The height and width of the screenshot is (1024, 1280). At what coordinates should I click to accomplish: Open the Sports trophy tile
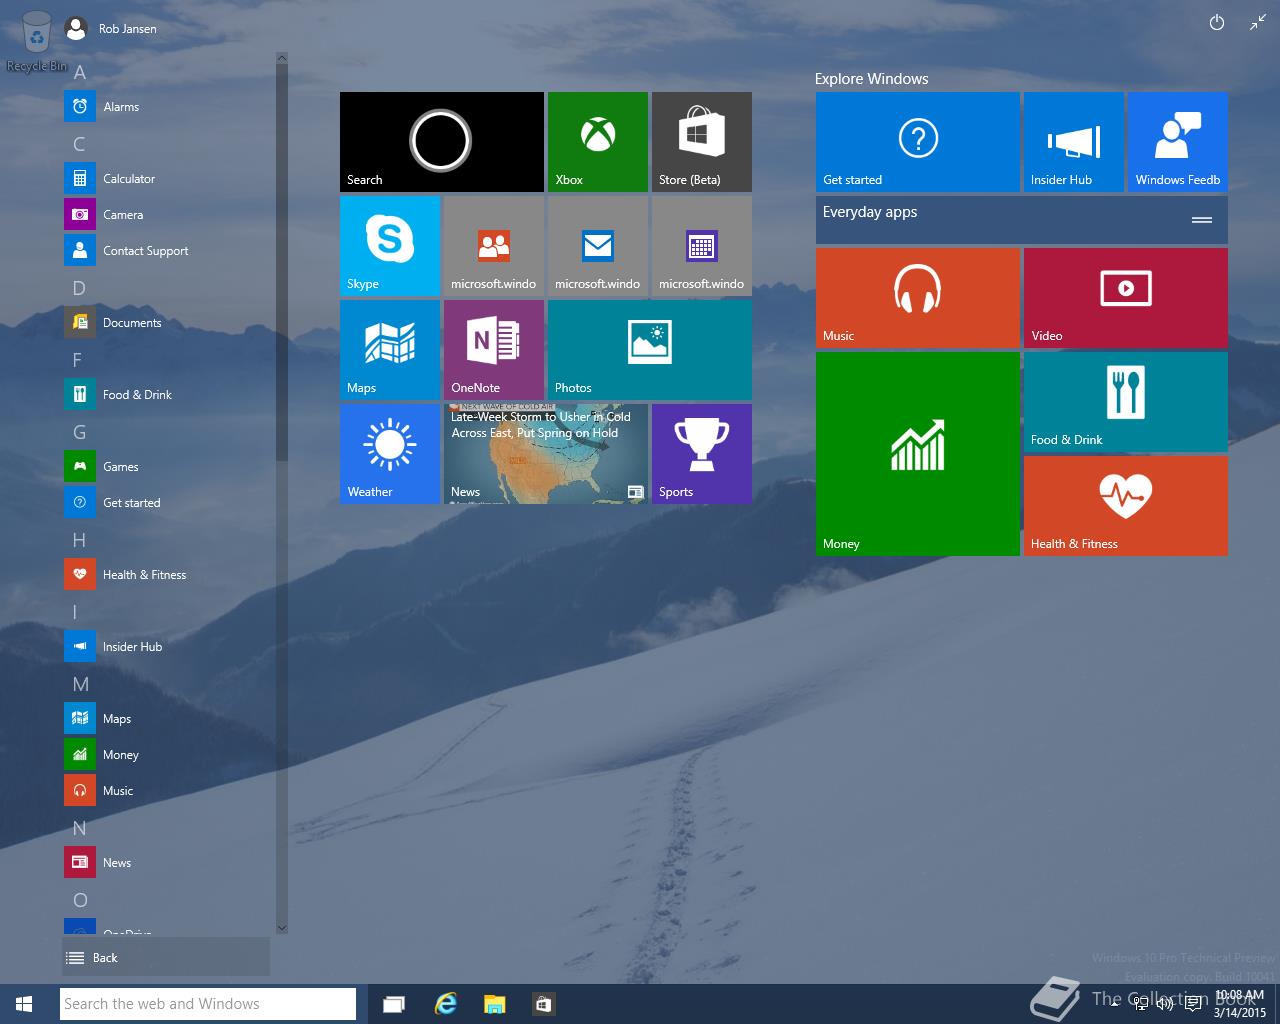[702, 454]
